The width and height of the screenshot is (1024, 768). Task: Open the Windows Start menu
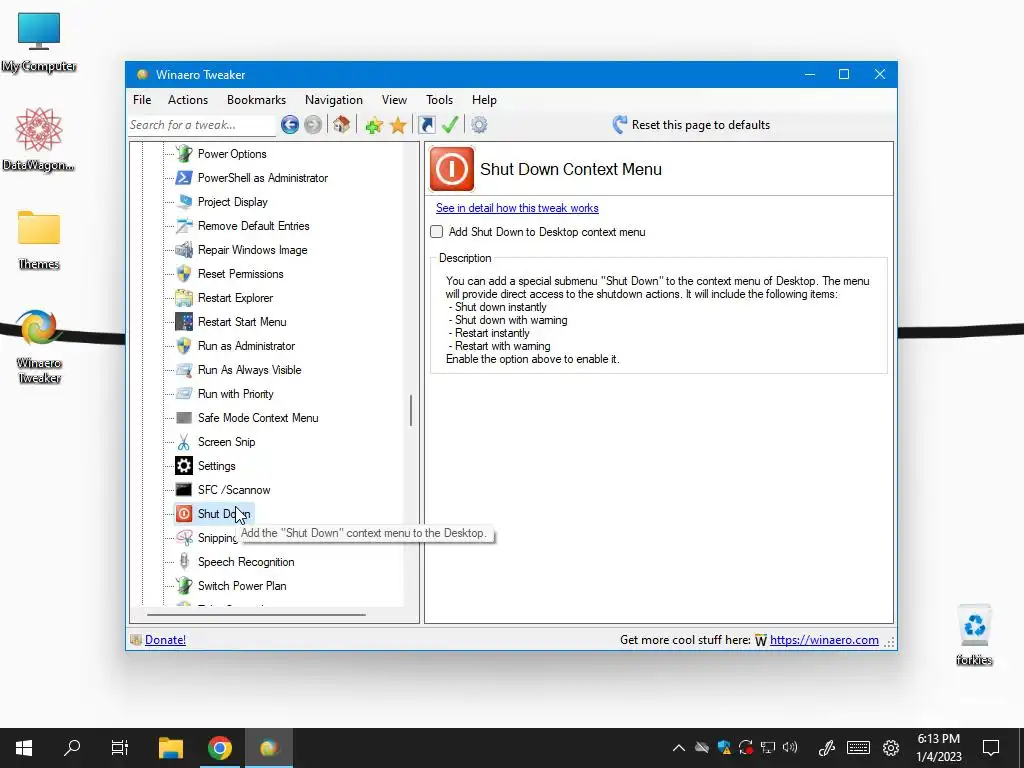(x=24, y=748)
